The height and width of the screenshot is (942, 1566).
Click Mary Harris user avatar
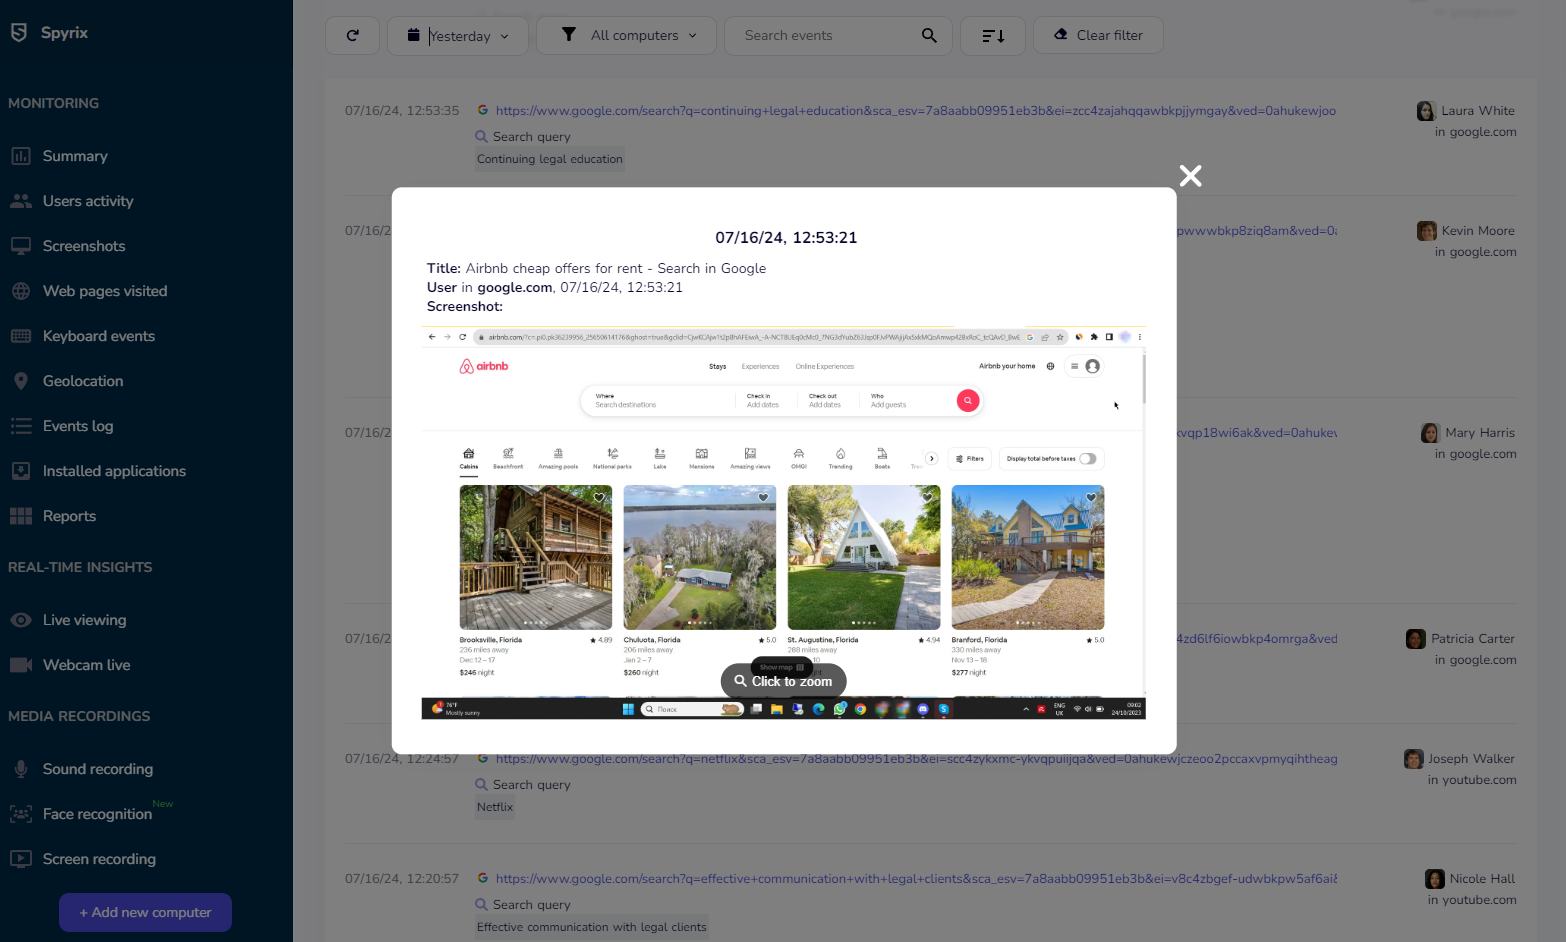click(x=1430, y=433)
